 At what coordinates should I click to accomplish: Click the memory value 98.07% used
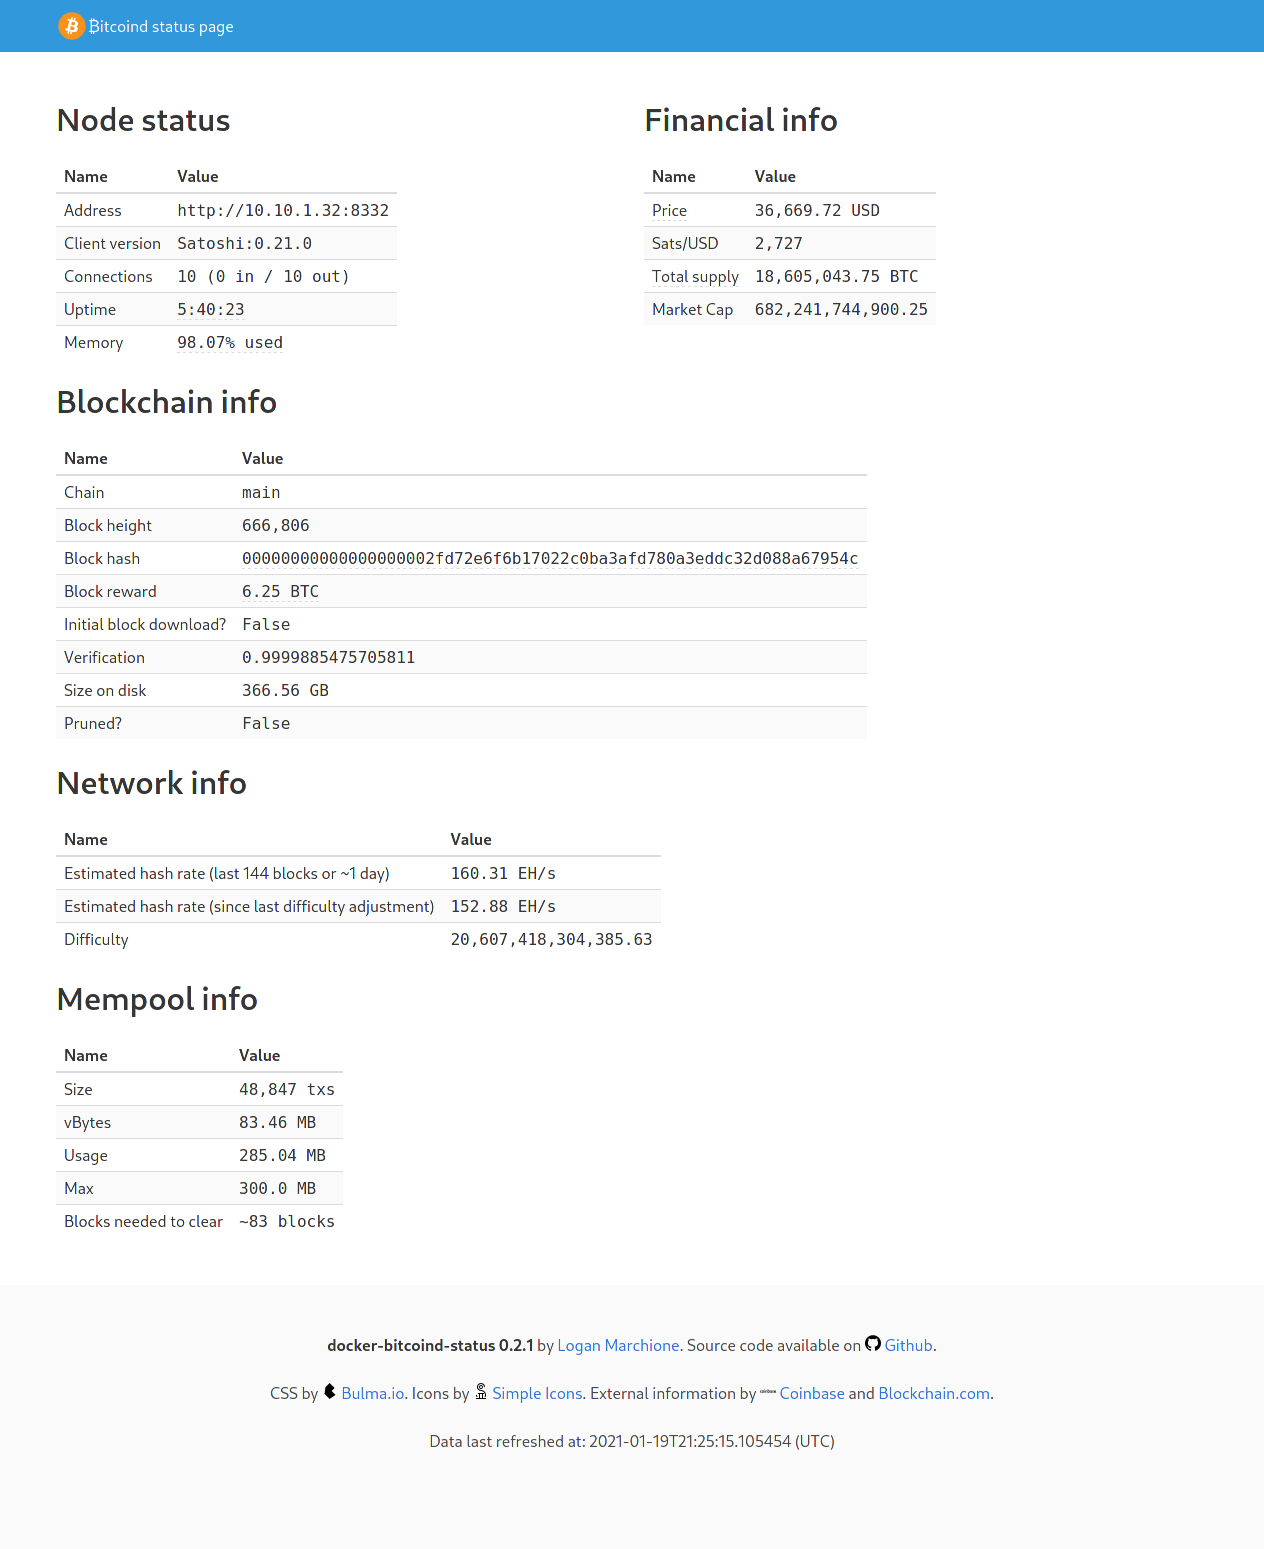[x=230, y=342]
